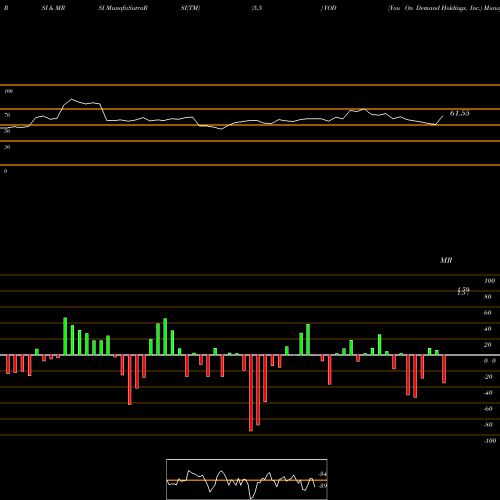Click the MR axis label 80
The image size is (500, 500).
[488, 297]
